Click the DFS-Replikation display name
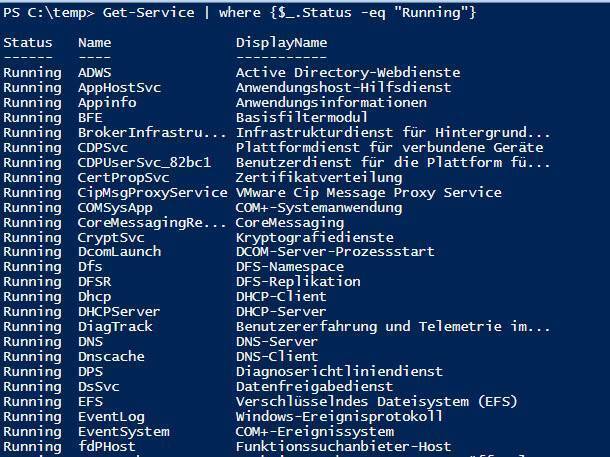This screenshot has width=610, height=457. 298,282
